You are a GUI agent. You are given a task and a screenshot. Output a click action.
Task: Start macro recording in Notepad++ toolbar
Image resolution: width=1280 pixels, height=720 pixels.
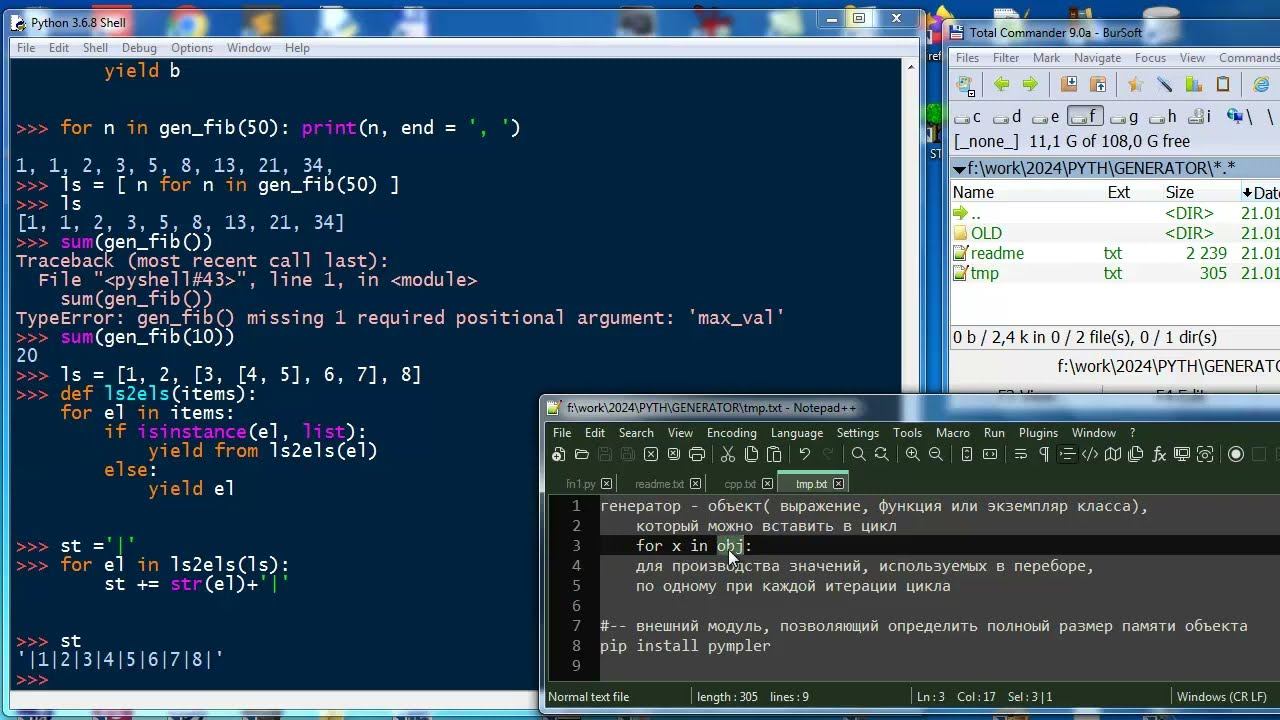coord(1236,454)
